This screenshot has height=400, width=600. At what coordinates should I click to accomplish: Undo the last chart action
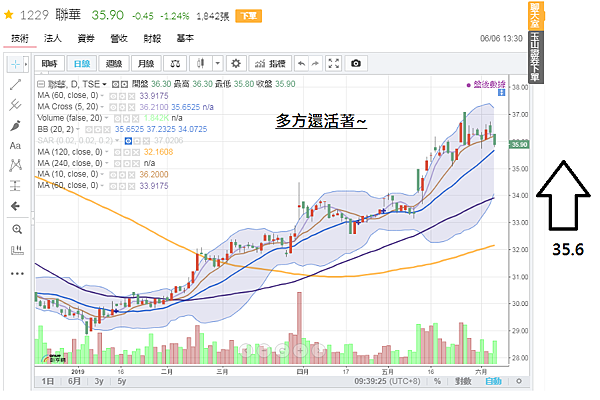click(302, 64)
